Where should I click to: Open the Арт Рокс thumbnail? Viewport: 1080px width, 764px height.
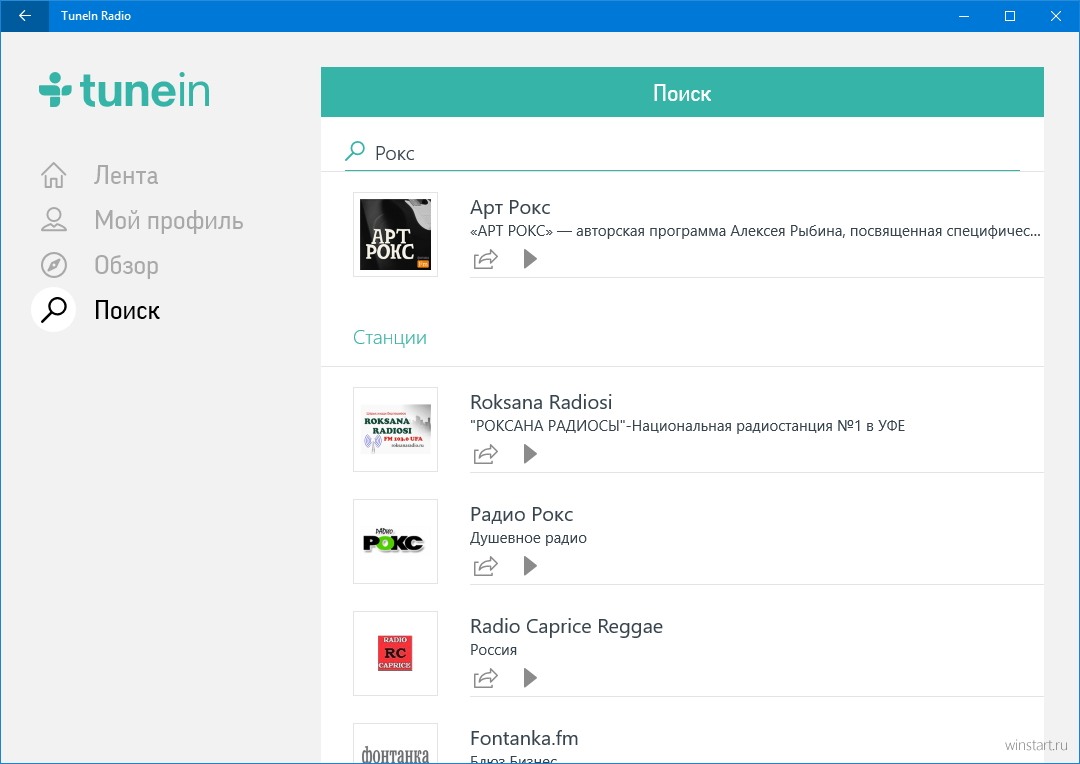click(x=395, y=234)
